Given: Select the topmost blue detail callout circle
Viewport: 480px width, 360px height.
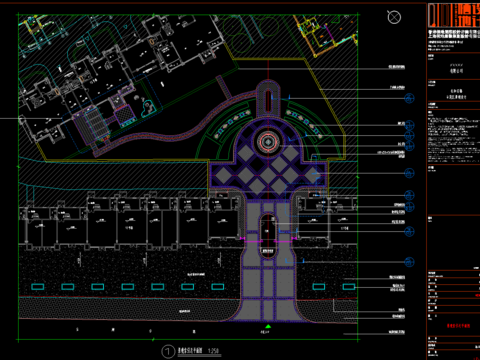Looking at the screenshot, I should (409, 98).
